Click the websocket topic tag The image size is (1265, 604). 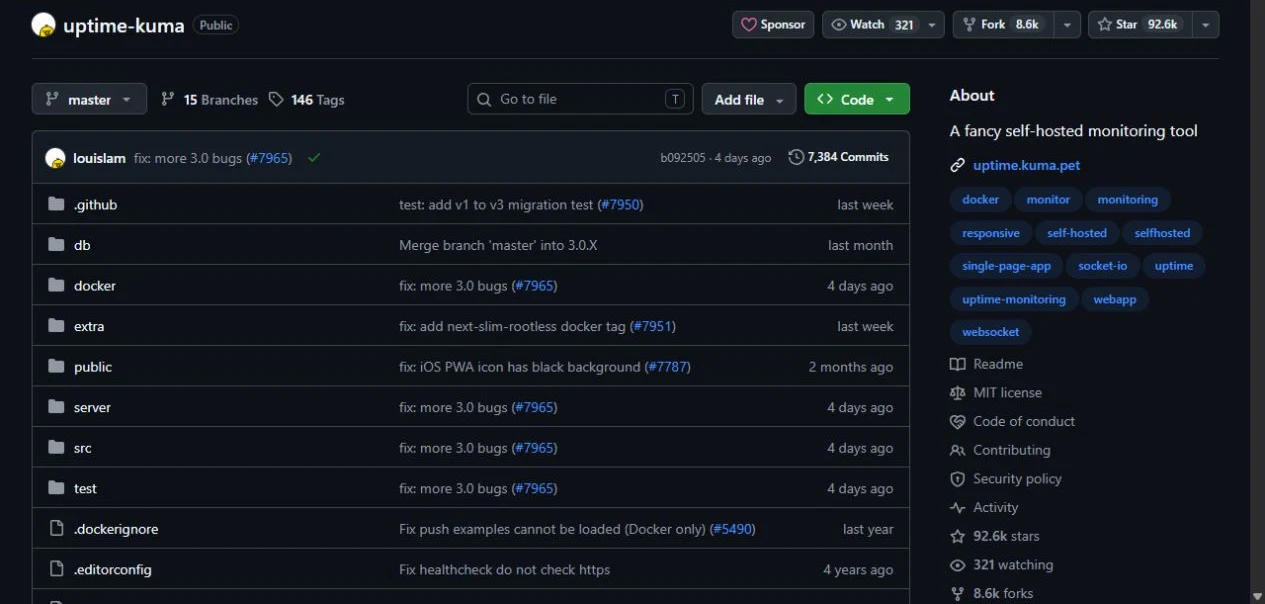click(991, 332)
